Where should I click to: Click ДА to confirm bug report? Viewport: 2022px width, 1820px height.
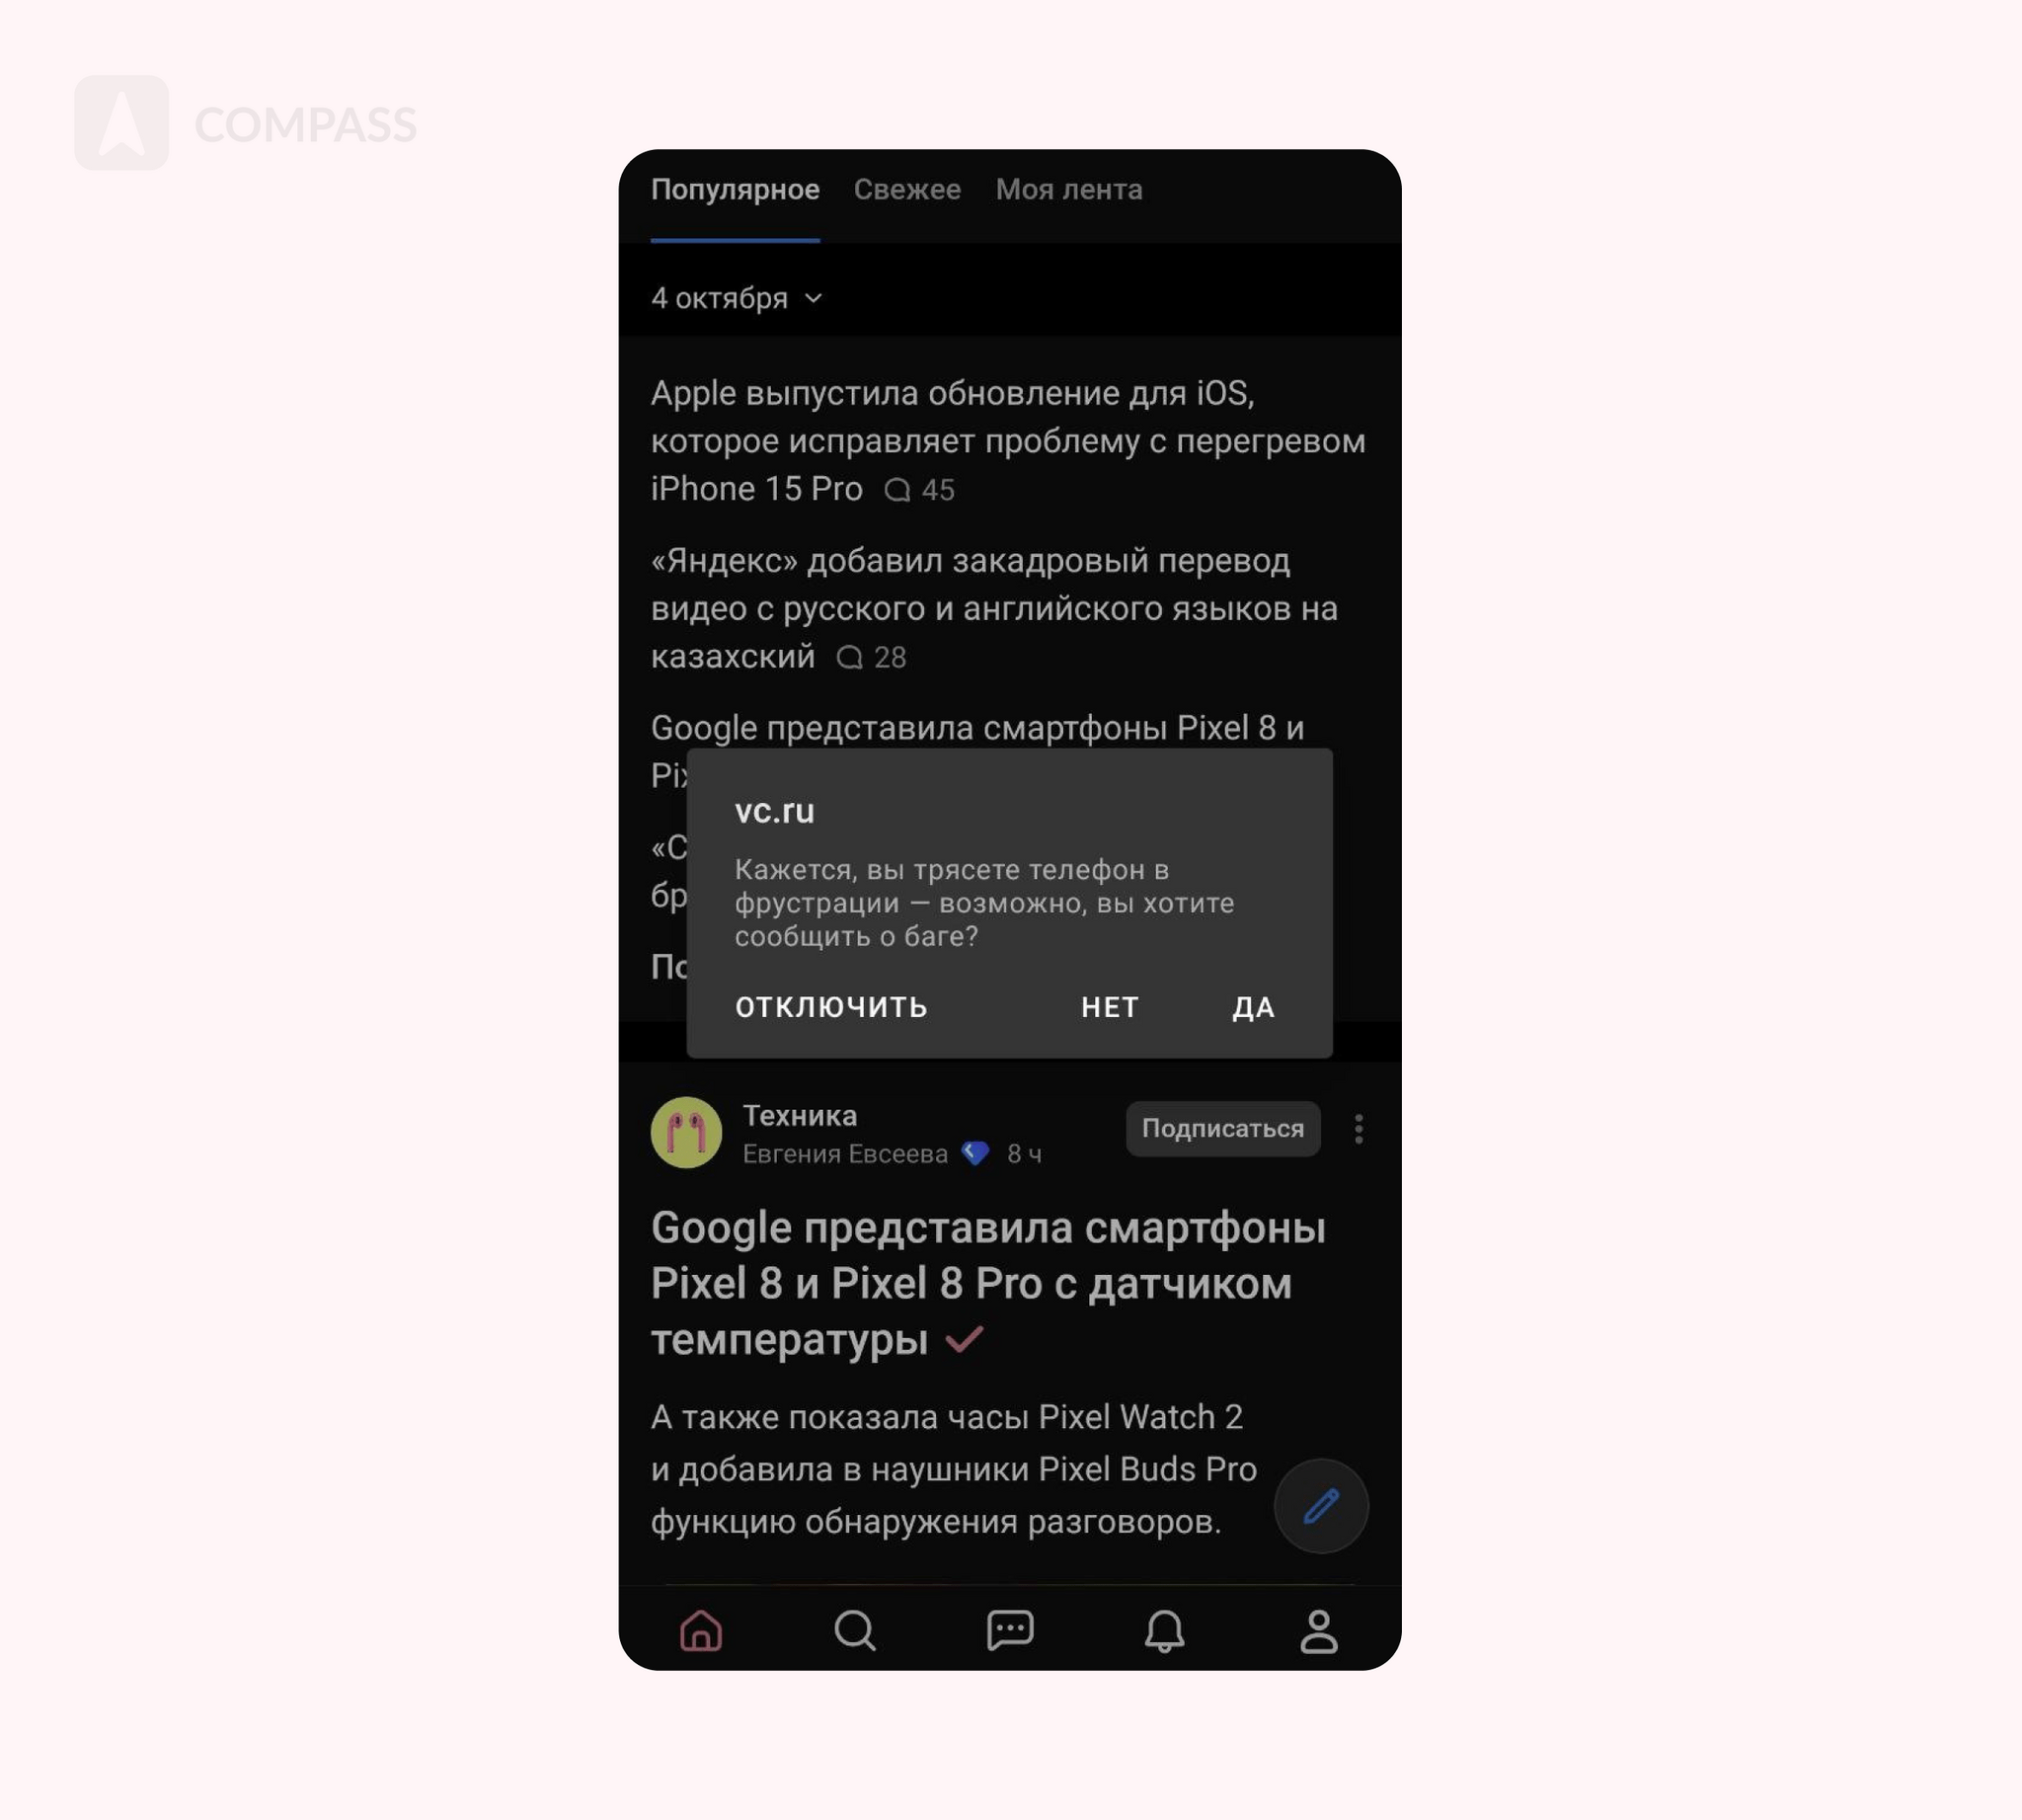pos(1253,1005)
